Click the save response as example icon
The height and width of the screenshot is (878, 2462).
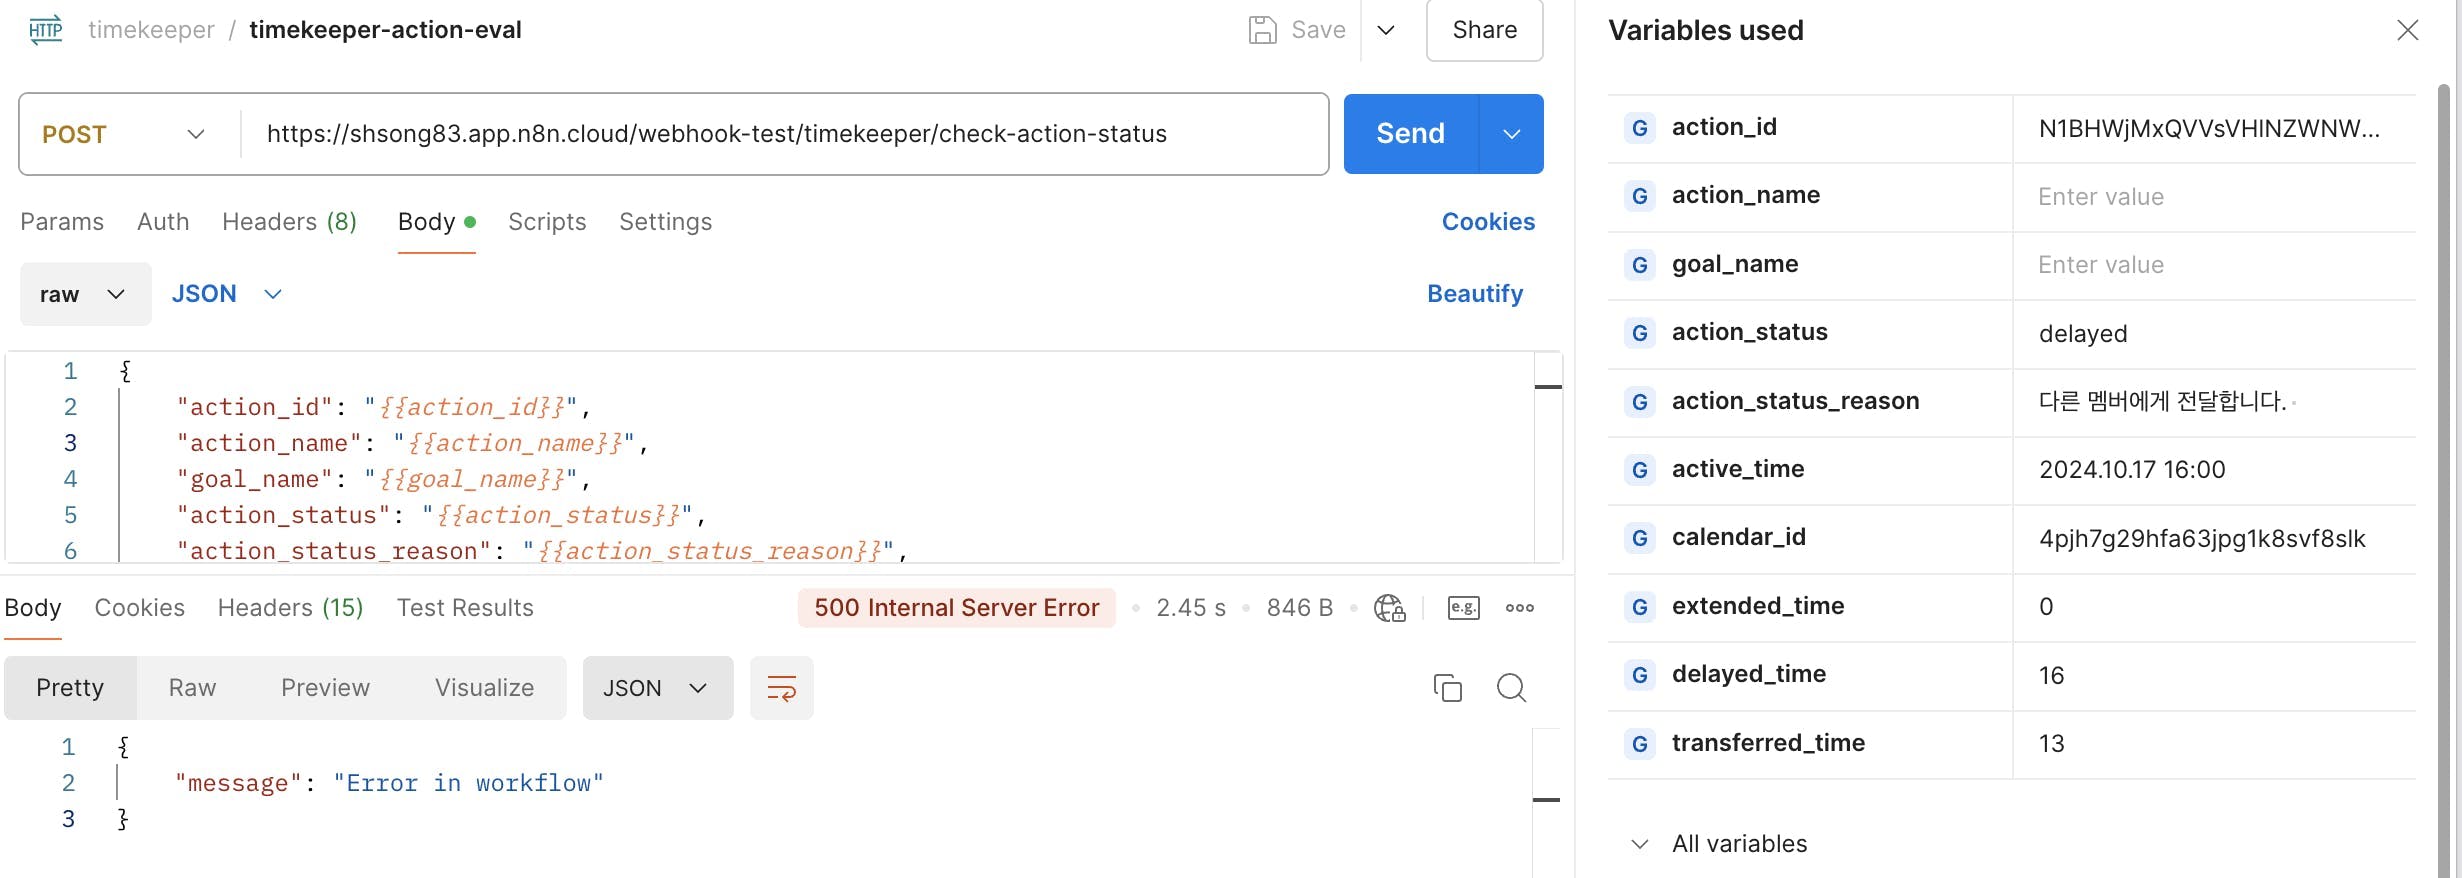(1463, 608)
